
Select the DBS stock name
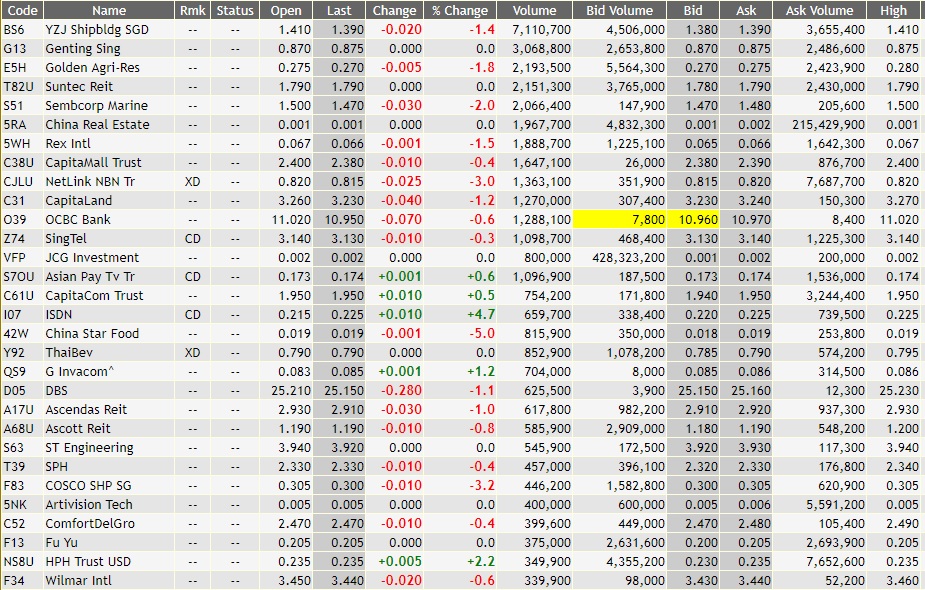(x=57, y=391)
